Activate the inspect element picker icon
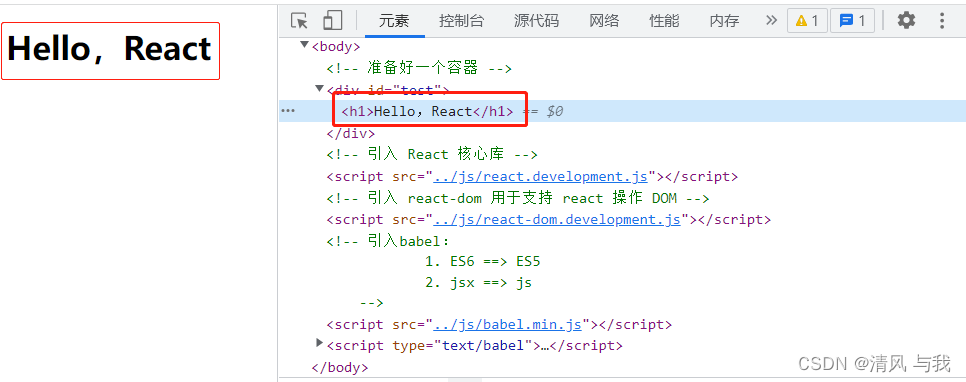 pos(299,20)
